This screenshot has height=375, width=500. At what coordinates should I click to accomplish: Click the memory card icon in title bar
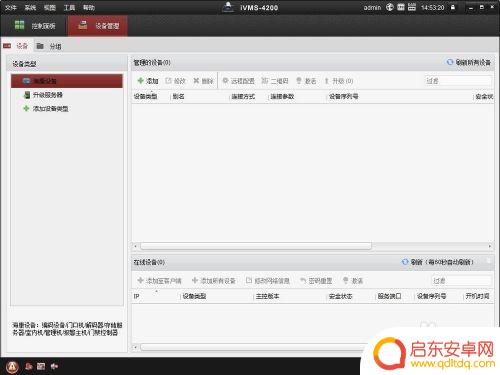[x=401, y=7]
